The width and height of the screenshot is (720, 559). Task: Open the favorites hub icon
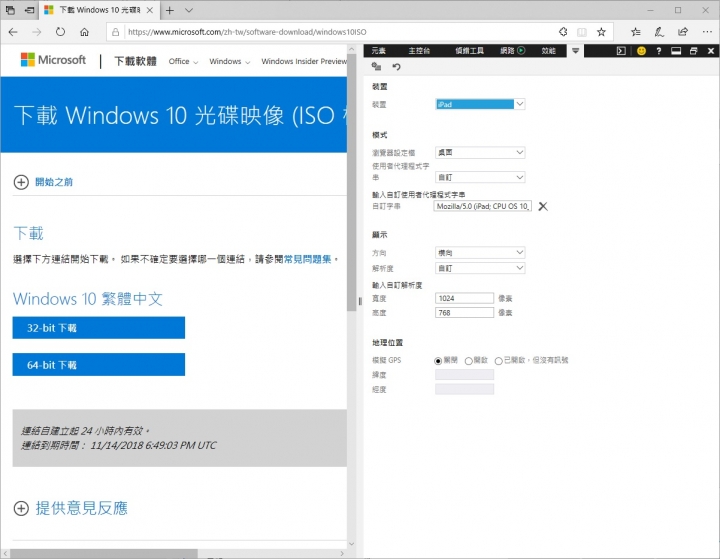pos(636,32)
